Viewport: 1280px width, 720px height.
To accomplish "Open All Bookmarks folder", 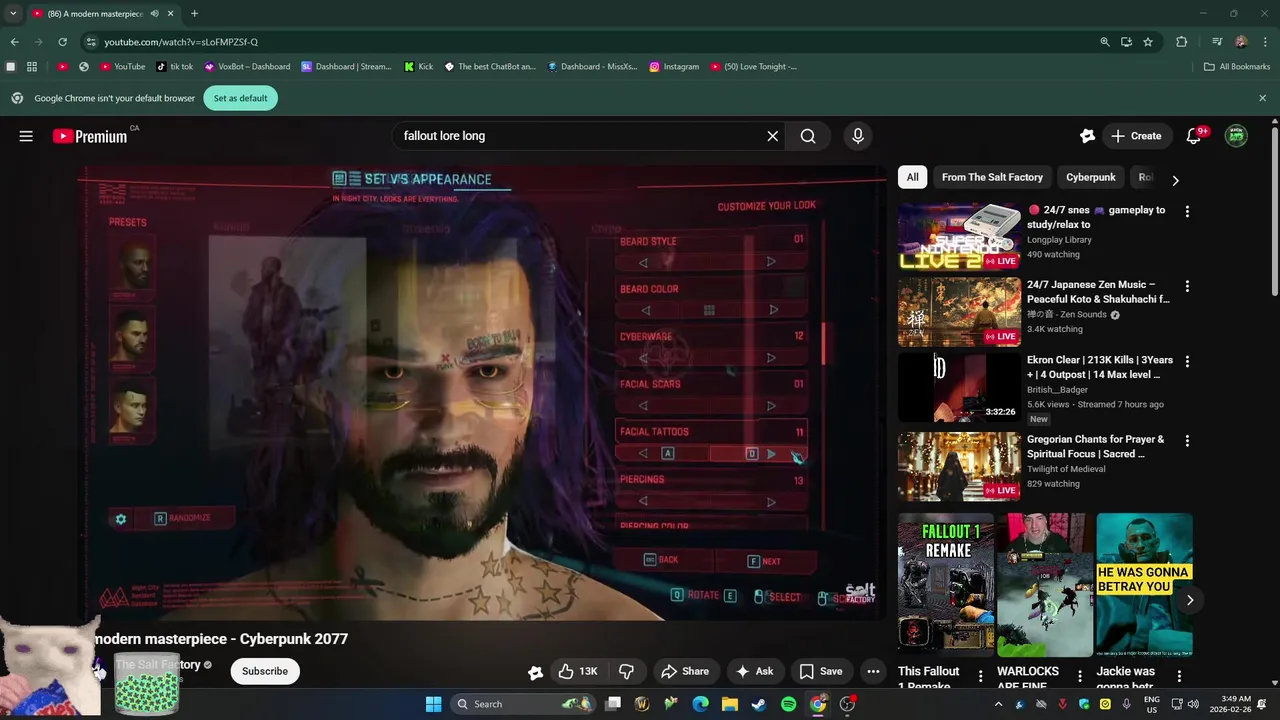I will click(1237, 67).
